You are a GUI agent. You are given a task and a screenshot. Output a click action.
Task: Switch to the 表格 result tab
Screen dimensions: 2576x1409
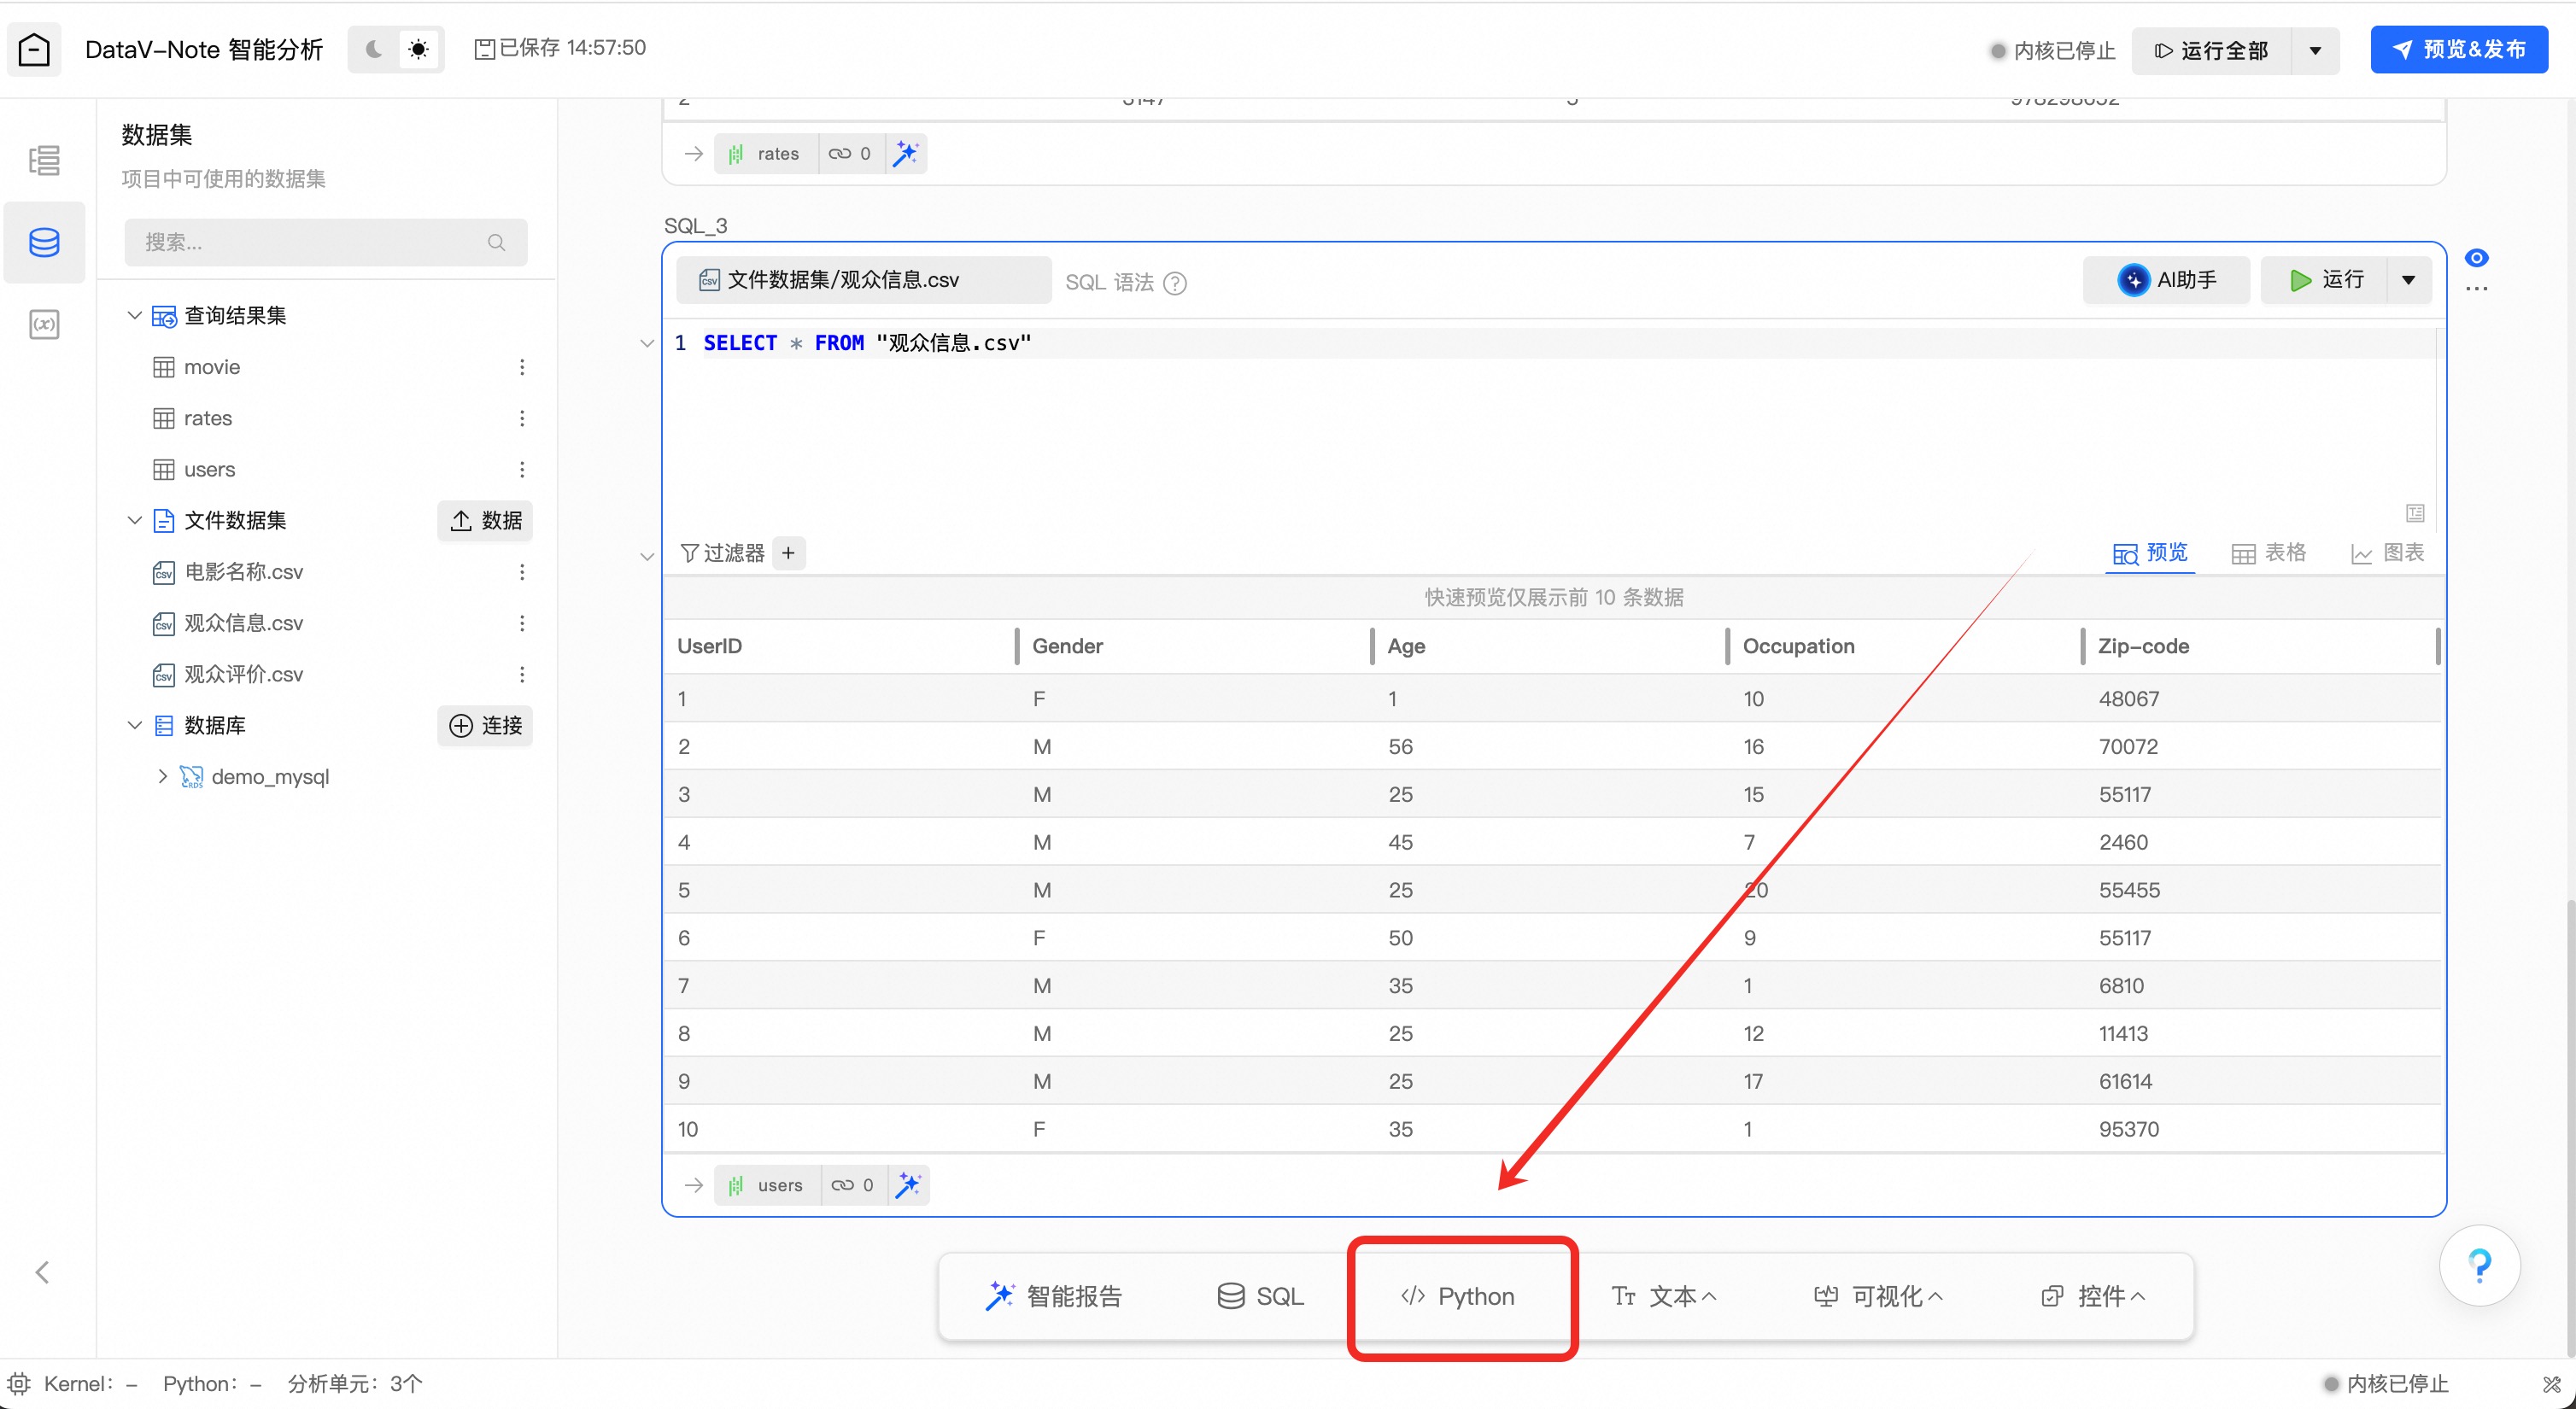coord(2268,553)
